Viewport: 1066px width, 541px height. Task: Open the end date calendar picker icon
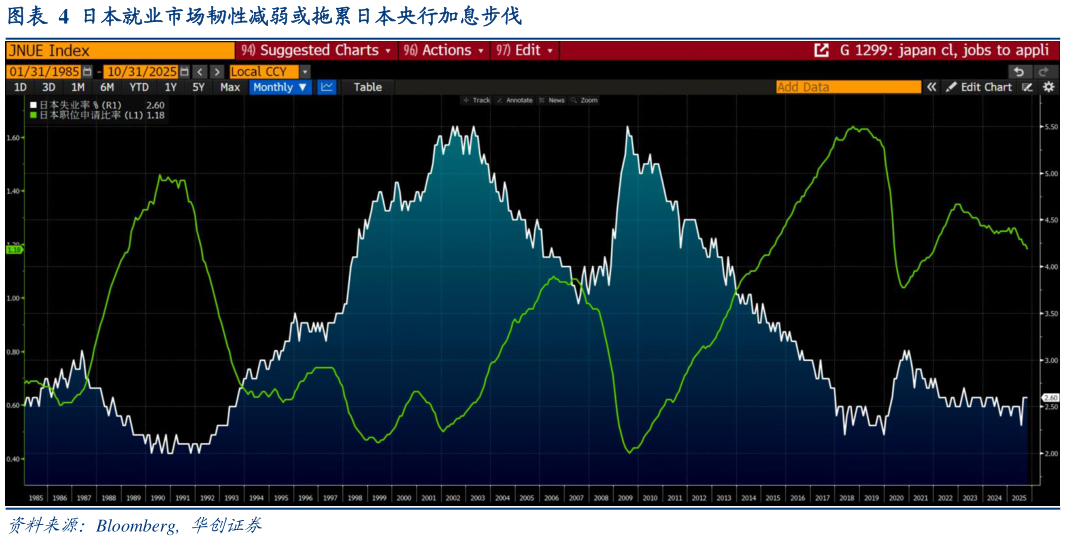[184, 71]
